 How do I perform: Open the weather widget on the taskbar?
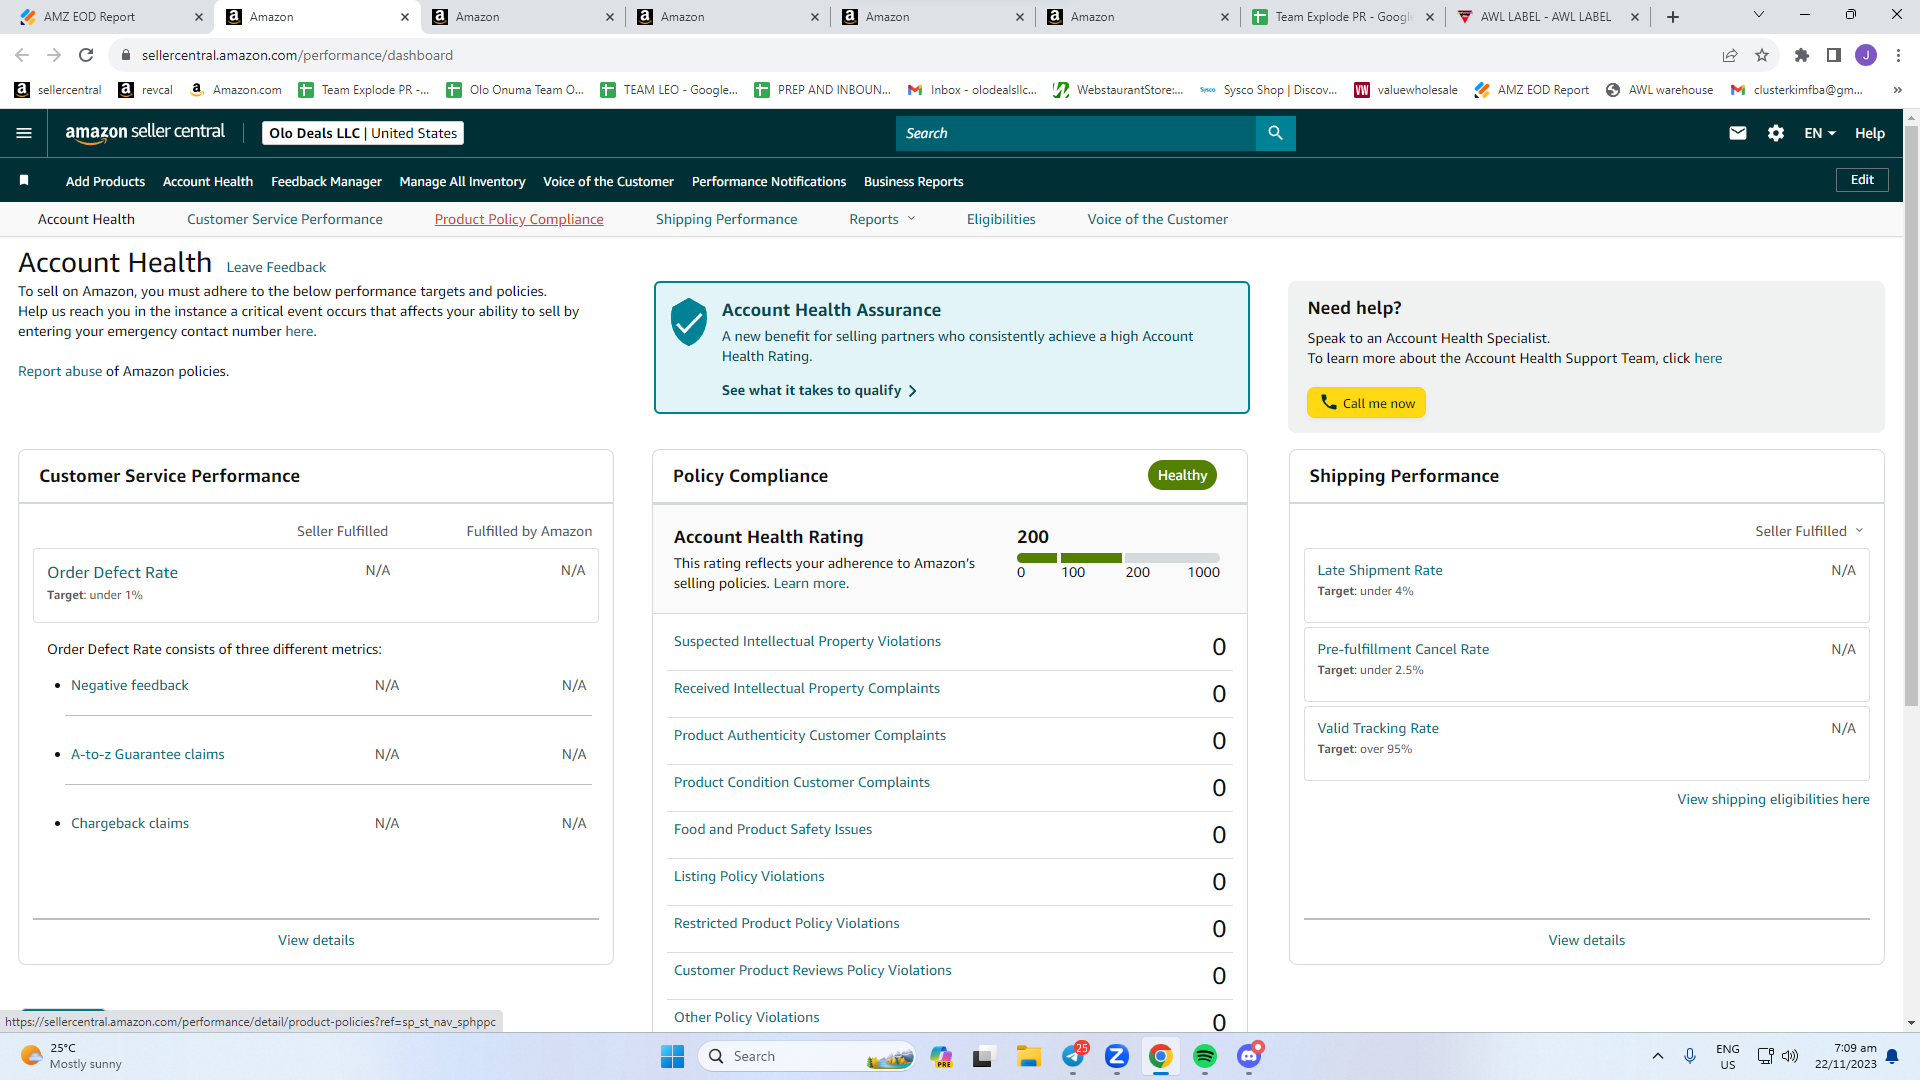point(72,1056)
